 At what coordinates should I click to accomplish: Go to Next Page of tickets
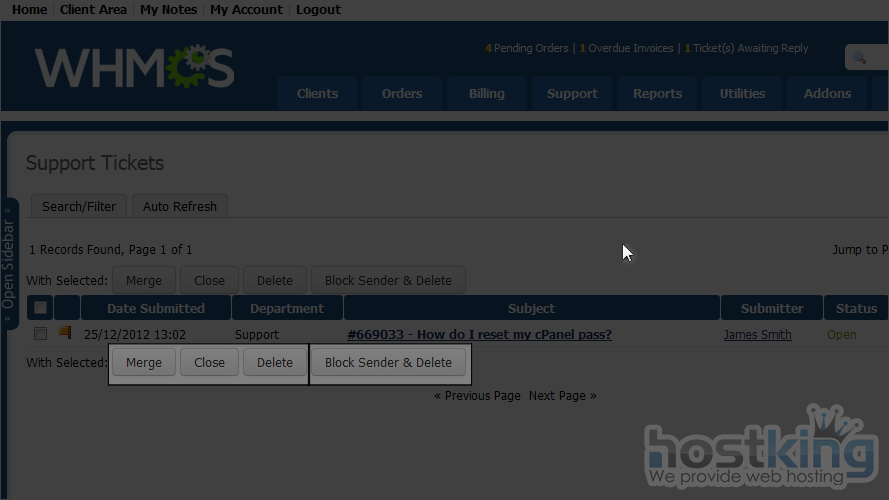click(x=562, y=396)
